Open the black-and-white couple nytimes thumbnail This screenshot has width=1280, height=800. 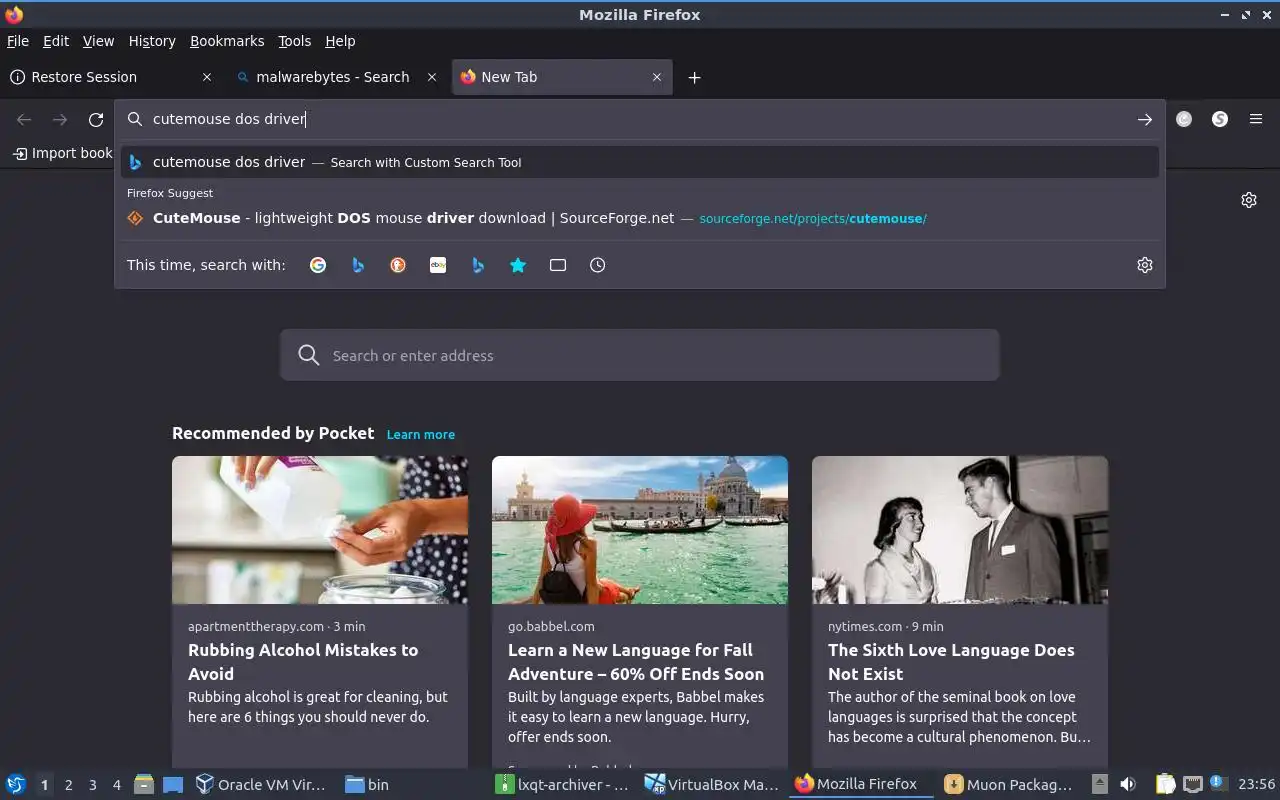pyautogui.click(x=960, y=530)
